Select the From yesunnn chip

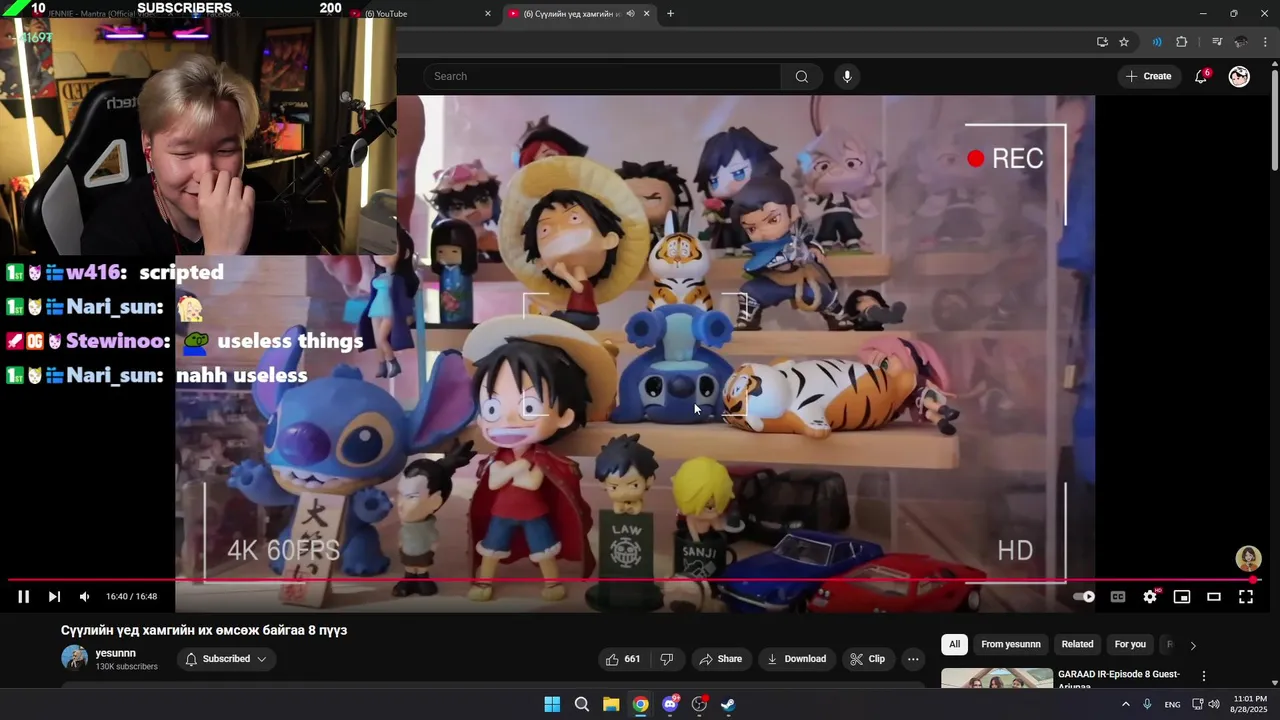[1010, 644]
